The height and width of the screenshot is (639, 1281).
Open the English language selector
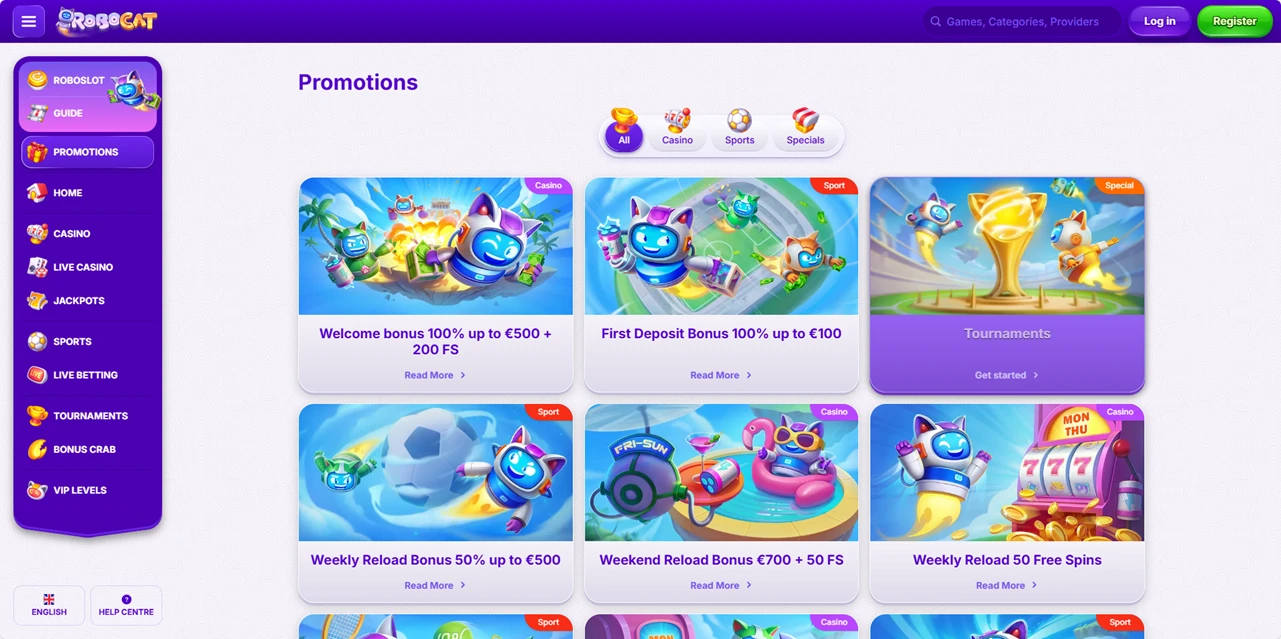point(49,606)
